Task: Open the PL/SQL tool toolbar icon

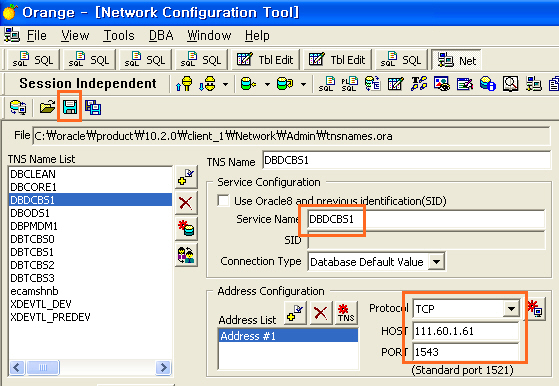Action: click(349, 84)
